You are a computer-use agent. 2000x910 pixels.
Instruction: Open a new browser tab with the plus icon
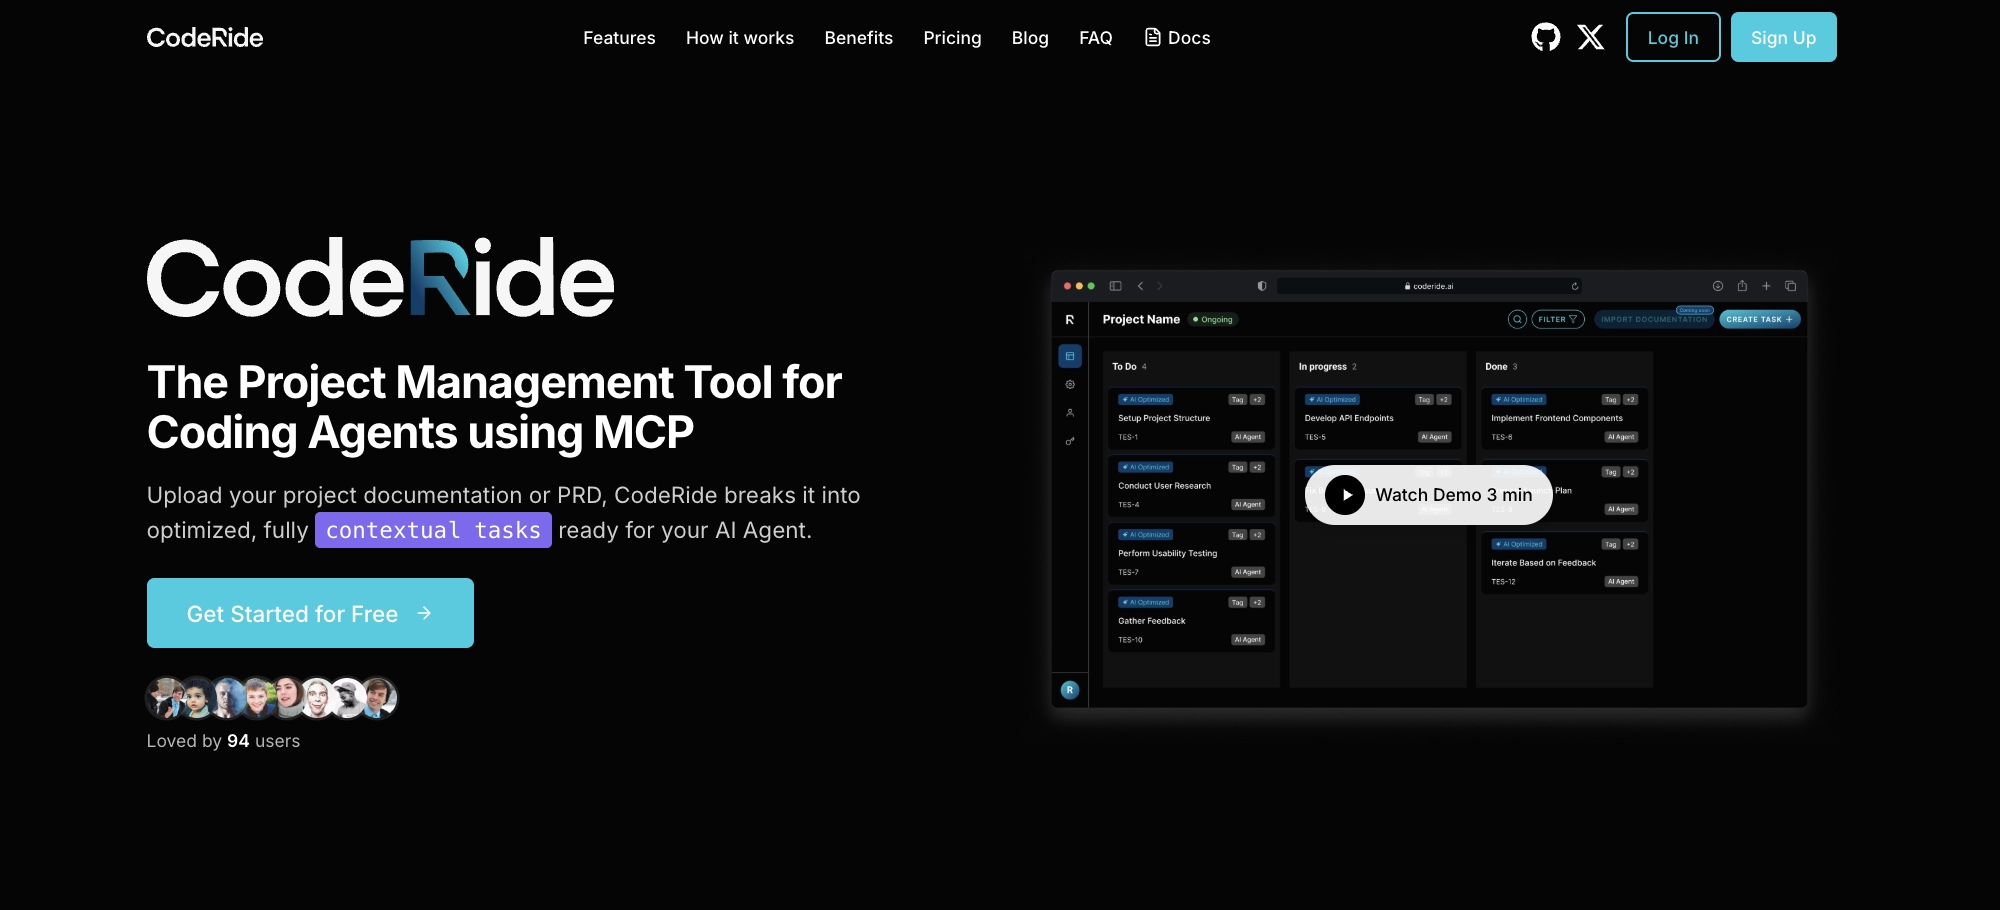pos(1765,286)
